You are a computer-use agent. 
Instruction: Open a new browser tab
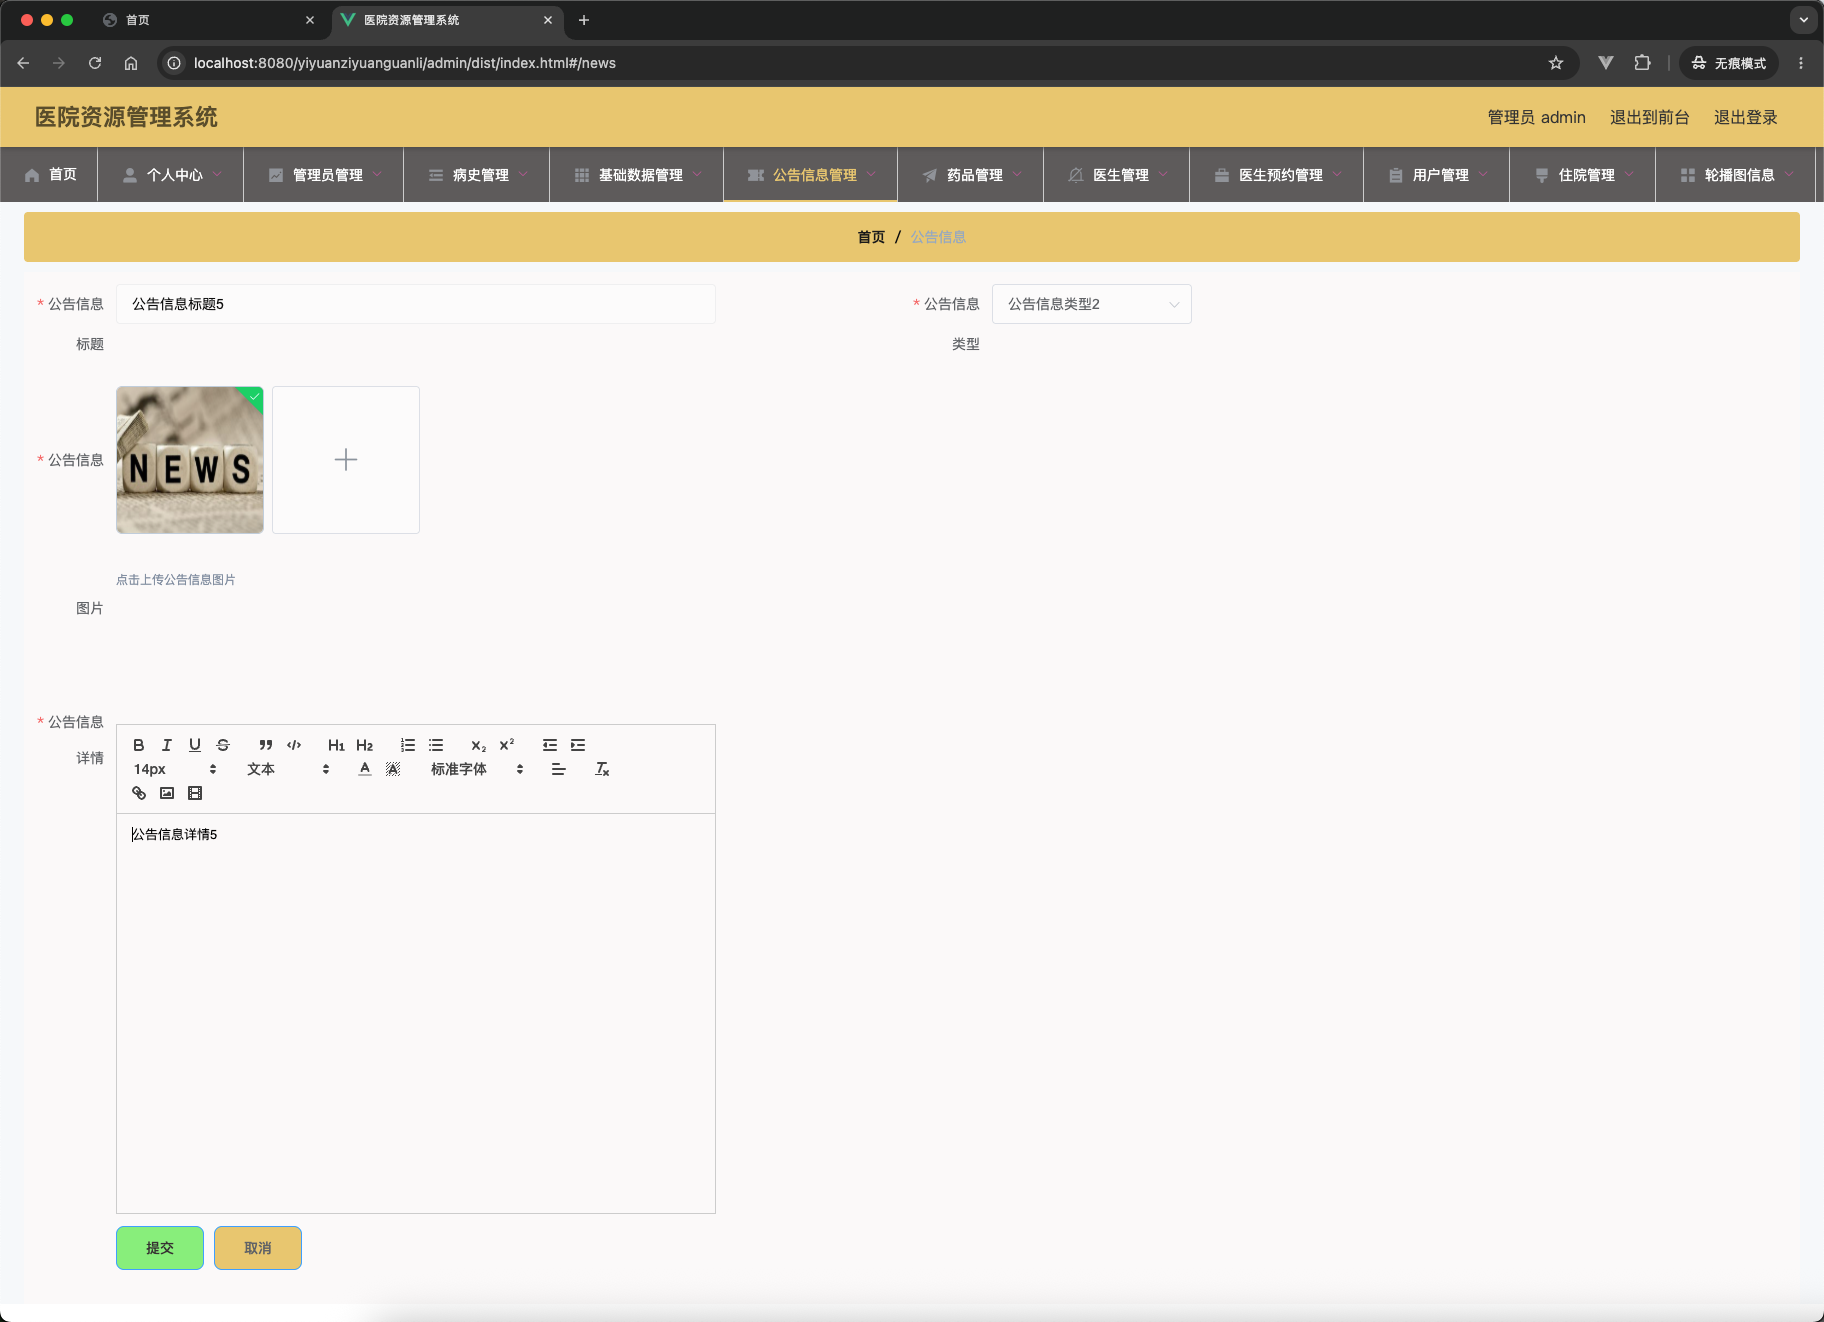[584, 20]
